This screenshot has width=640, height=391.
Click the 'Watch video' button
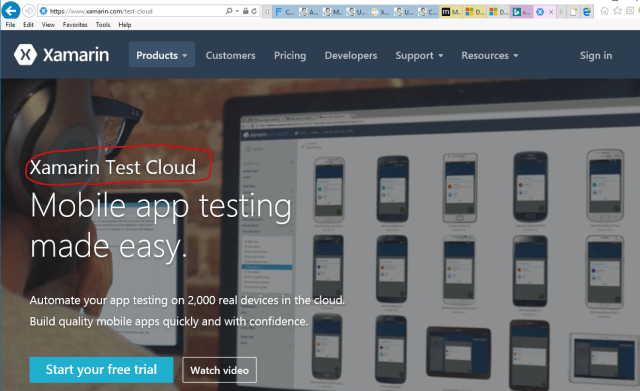(220, 370)
